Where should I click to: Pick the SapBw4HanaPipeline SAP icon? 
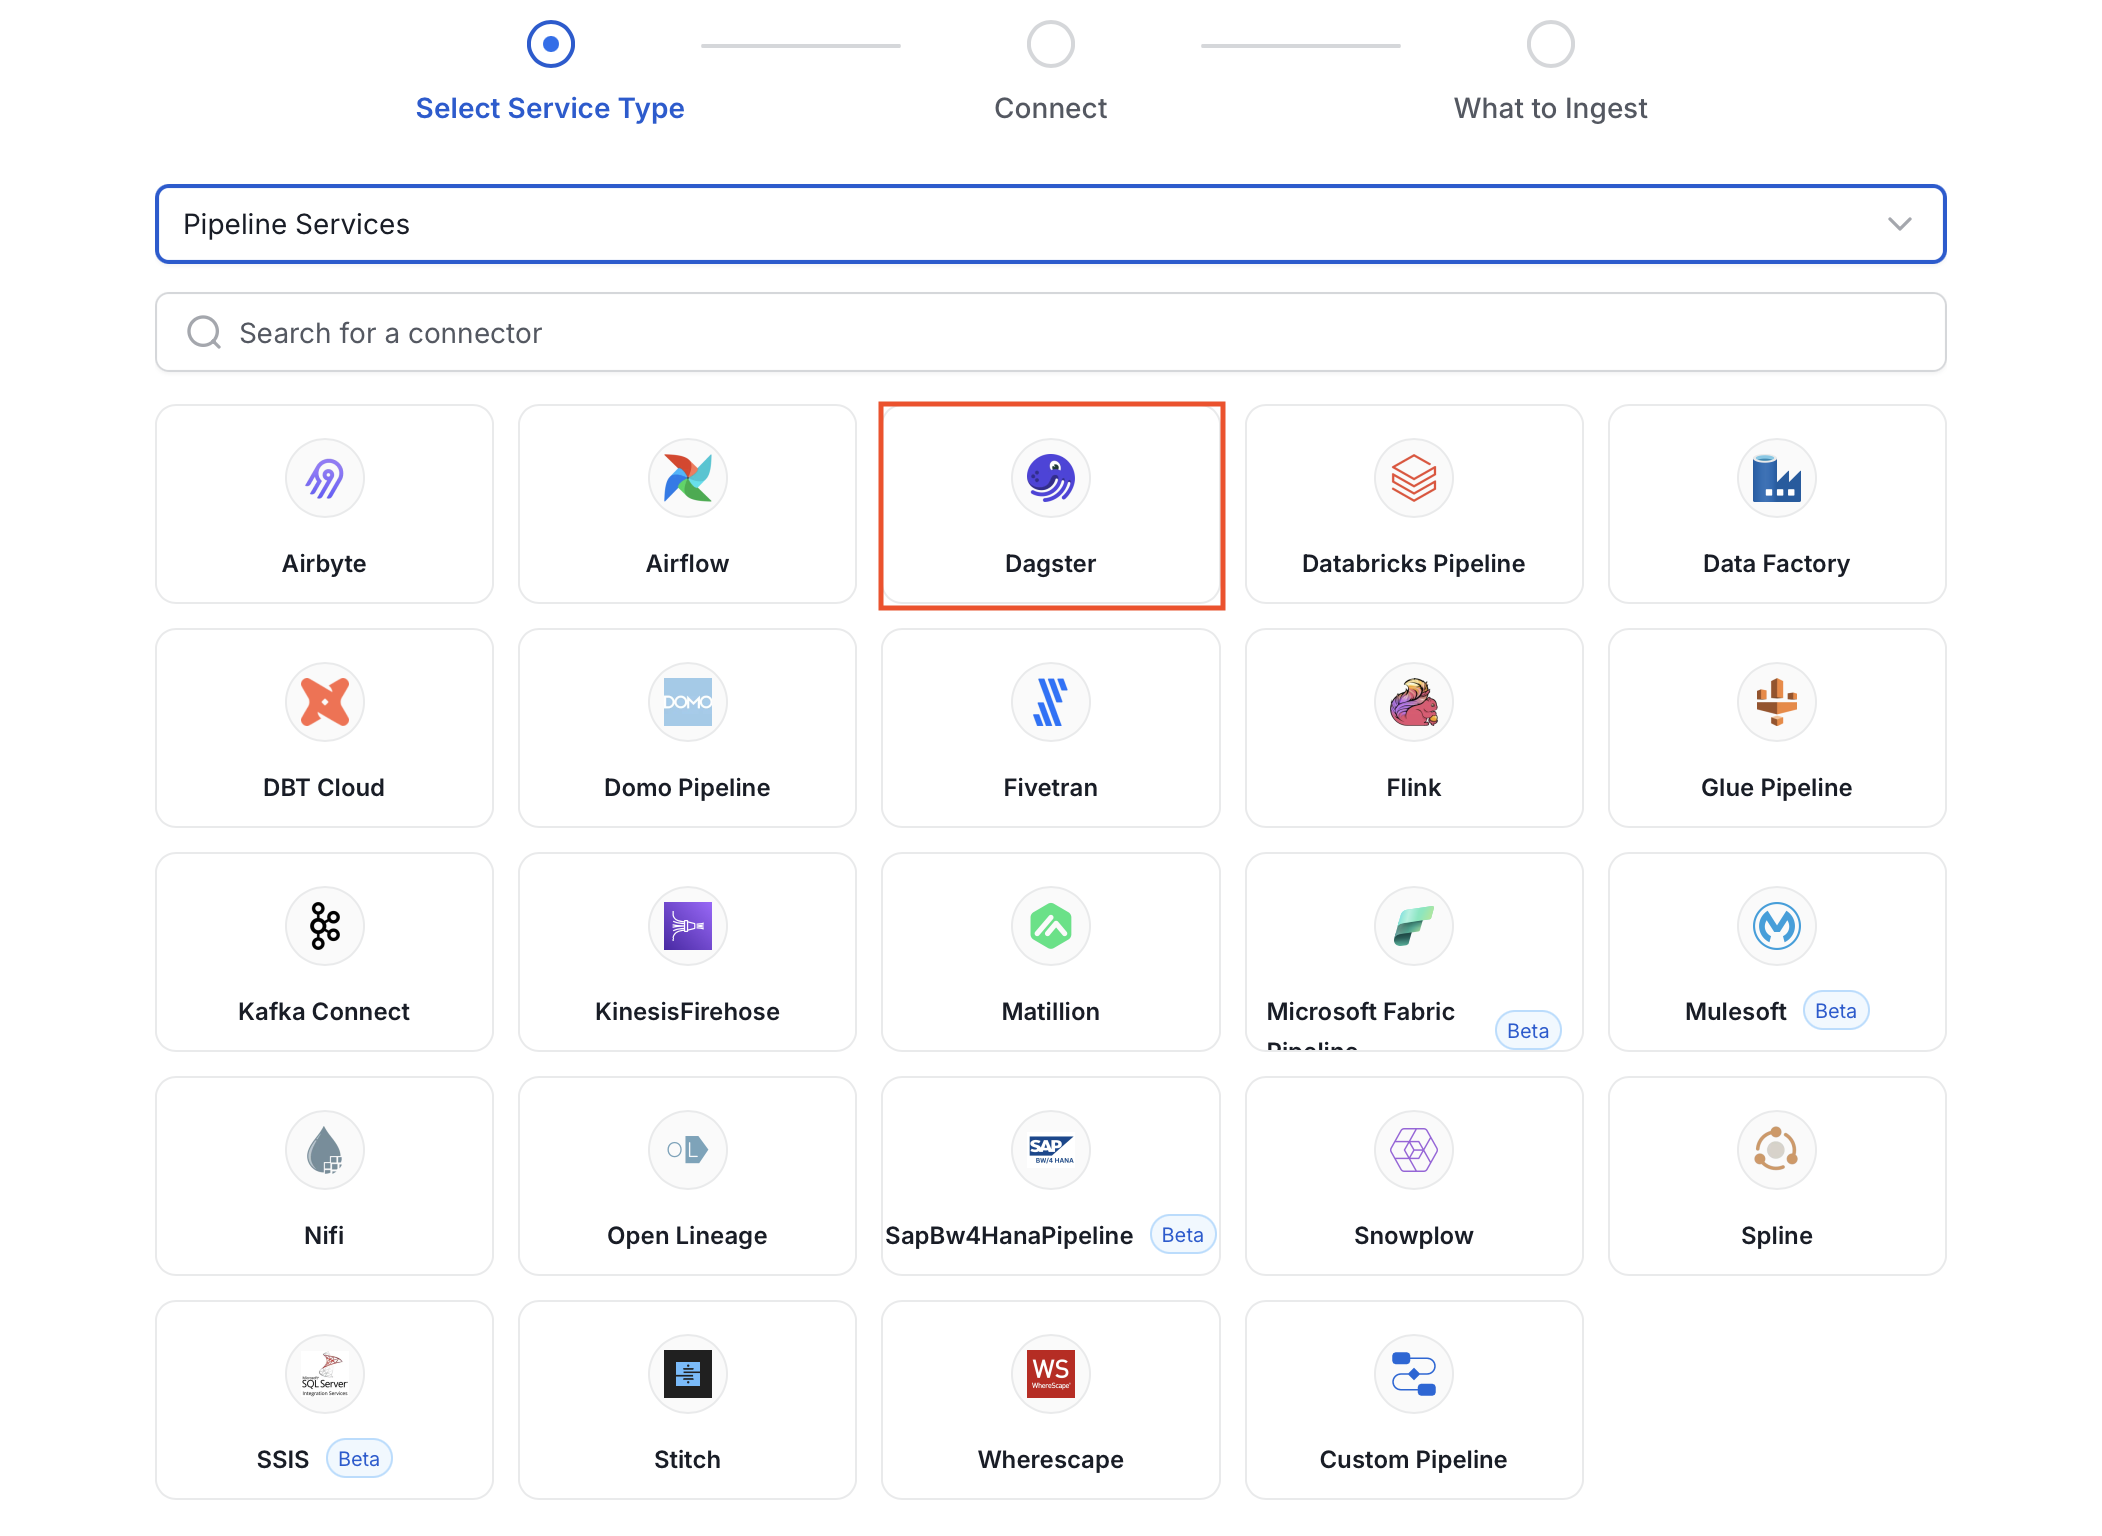[1051, 1150]
